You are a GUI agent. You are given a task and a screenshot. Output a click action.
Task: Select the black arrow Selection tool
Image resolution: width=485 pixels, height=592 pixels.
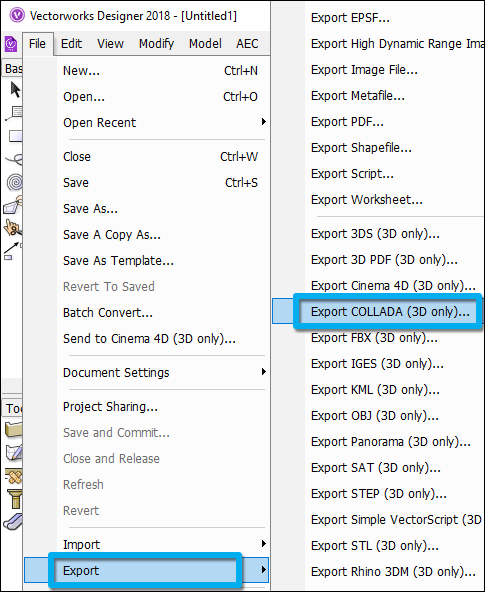pos(15,90)
